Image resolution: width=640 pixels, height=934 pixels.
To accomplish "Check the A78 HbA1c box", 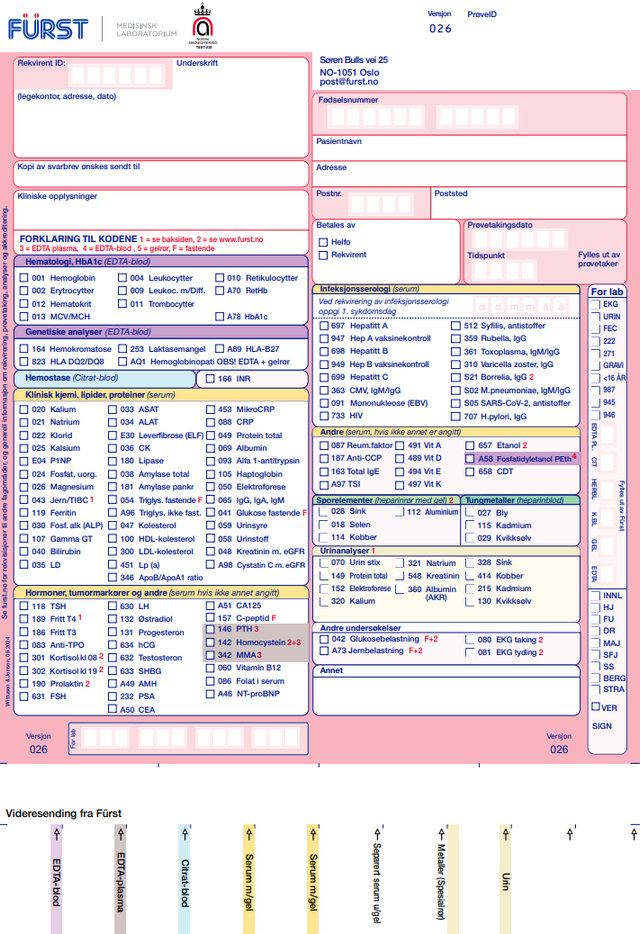I will (220, 316).
